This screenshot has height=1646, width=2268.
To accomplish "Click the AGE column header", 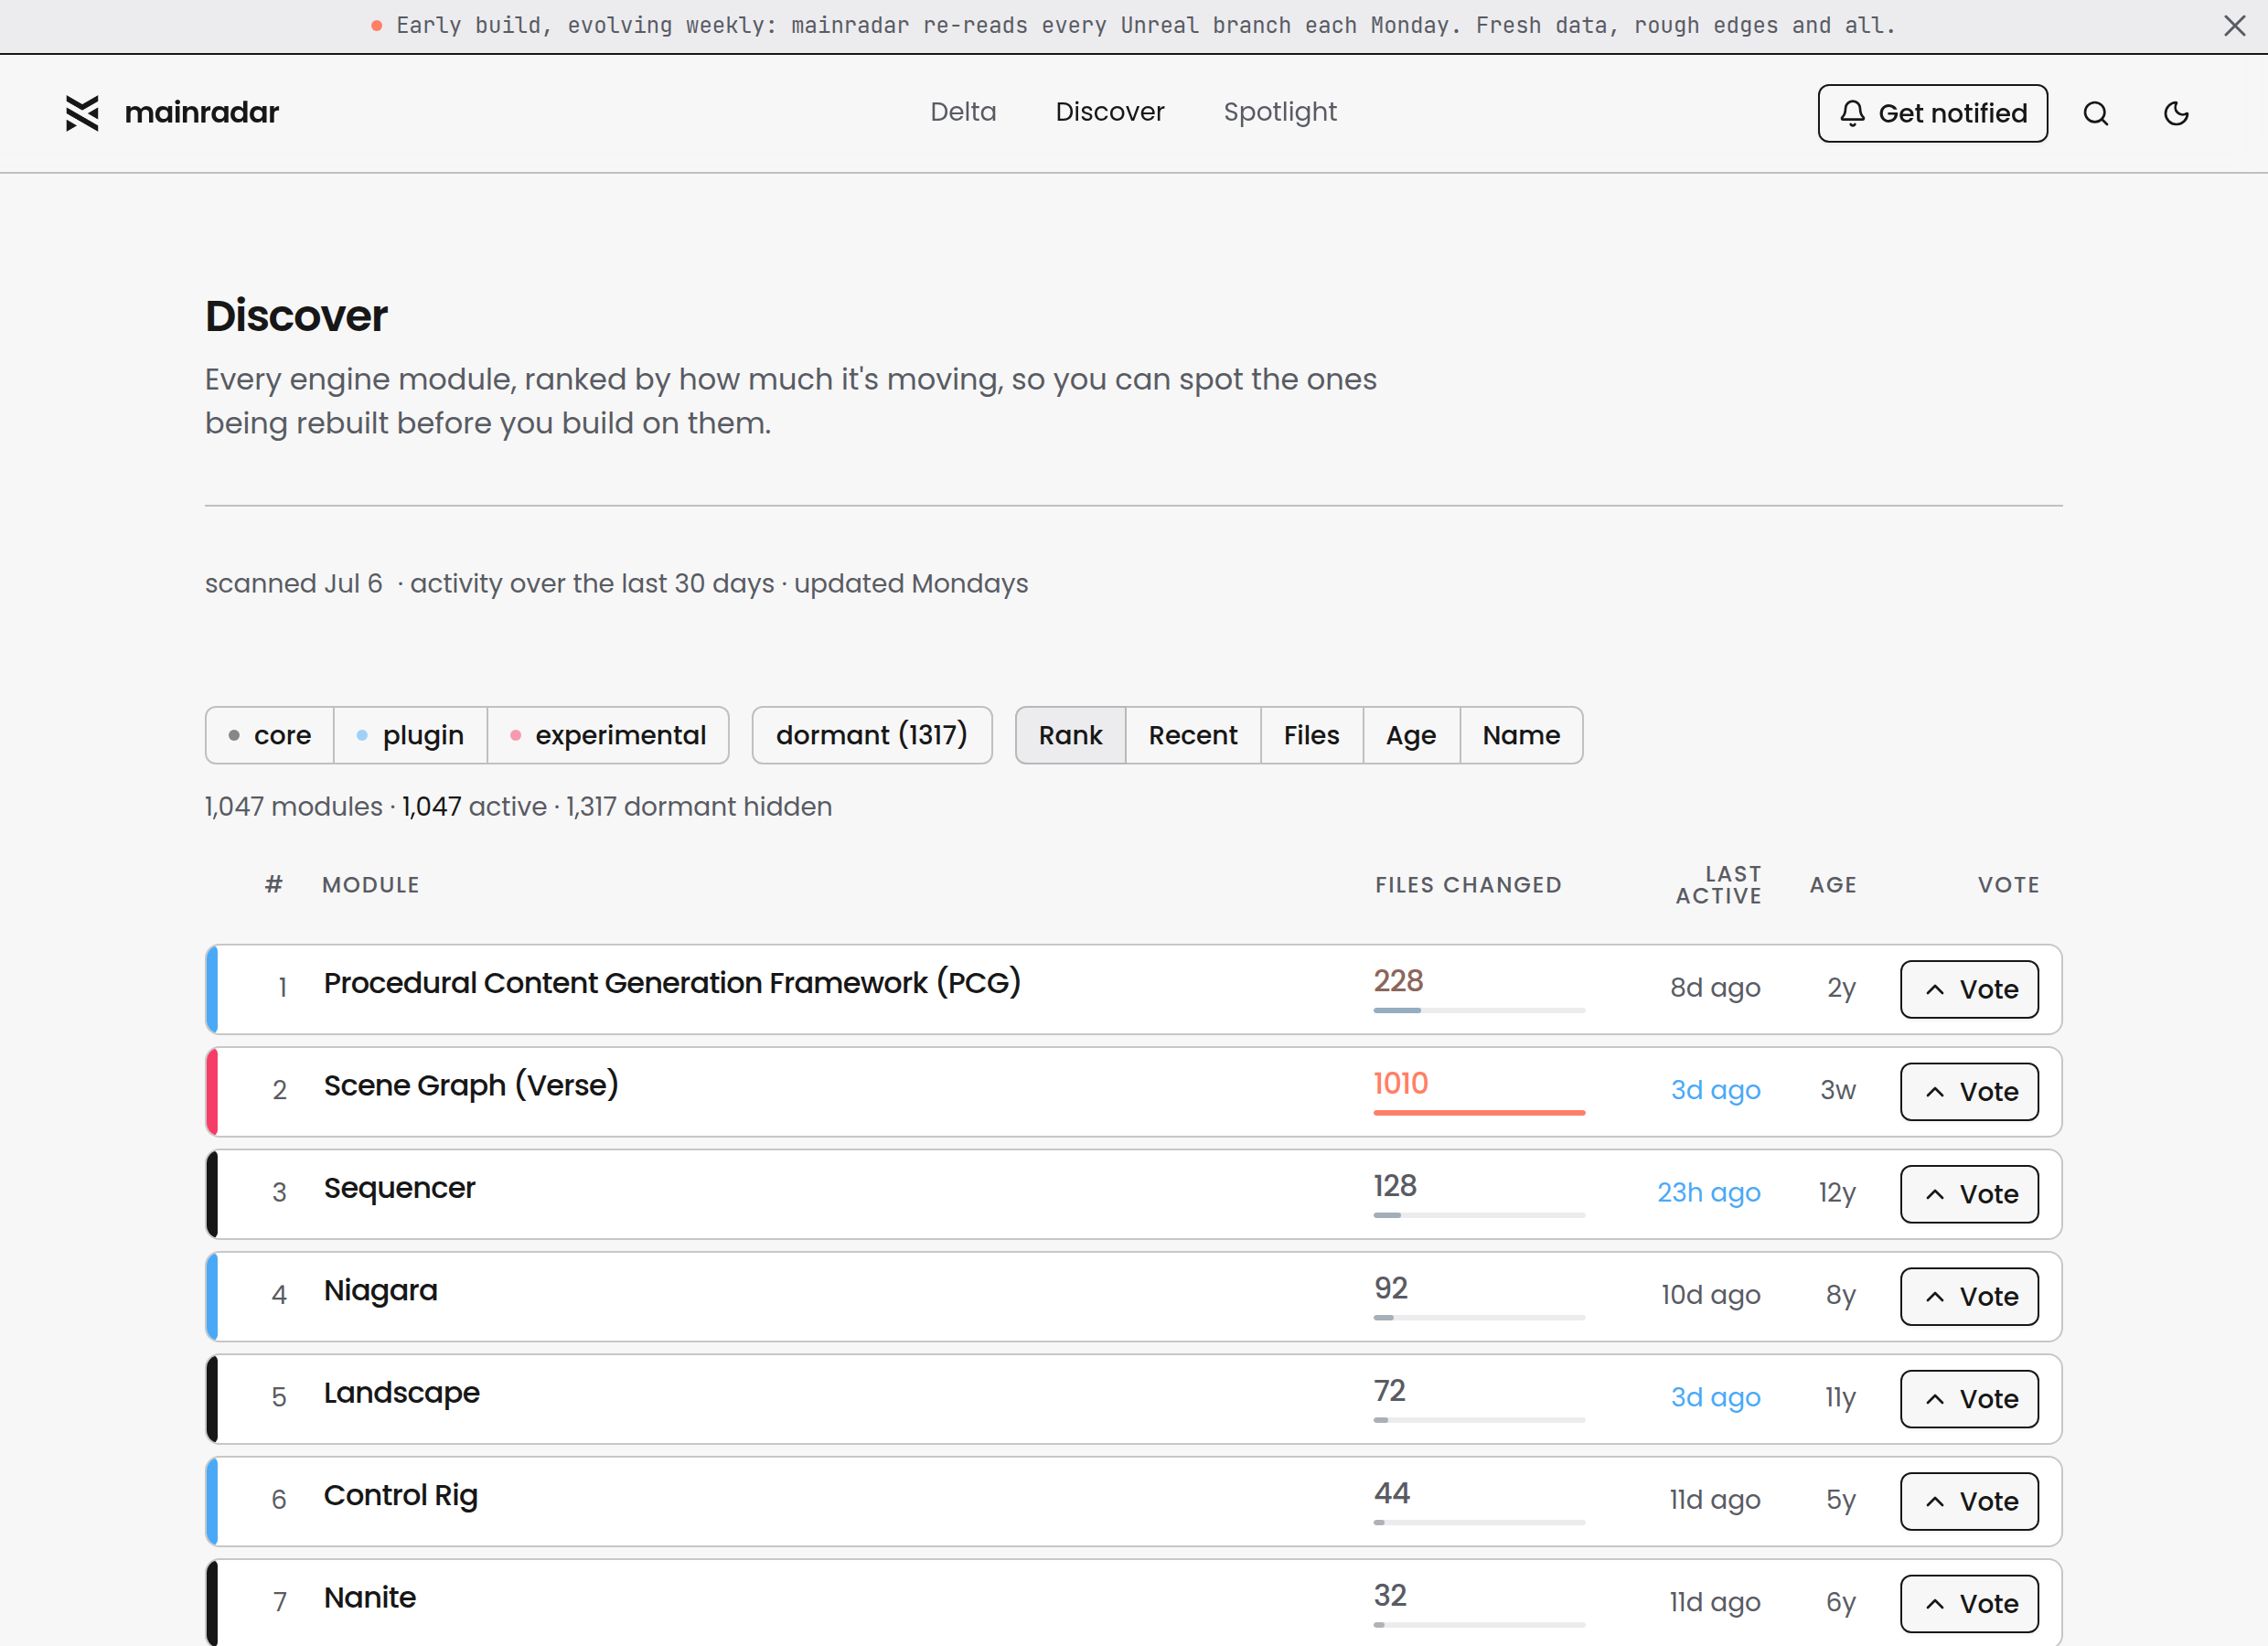I will pyautogui.click(x=1833, y=885).
